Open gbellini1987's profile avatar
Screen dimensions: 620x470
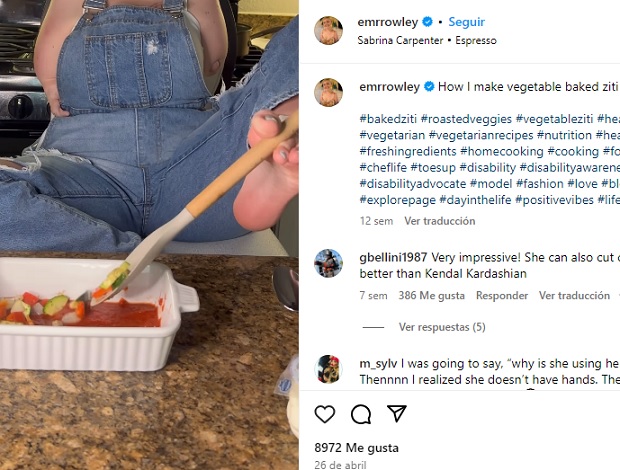click(x=328, y=263)
